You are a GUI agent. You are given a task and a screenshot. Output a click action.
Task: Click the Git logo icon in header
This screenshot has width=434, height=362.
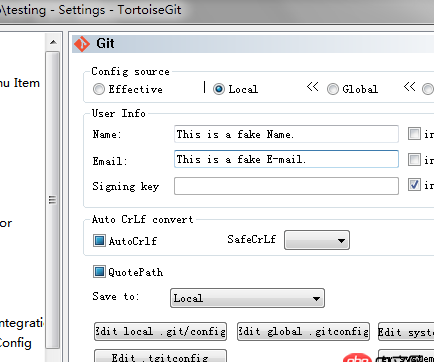(x=82, y=44)
